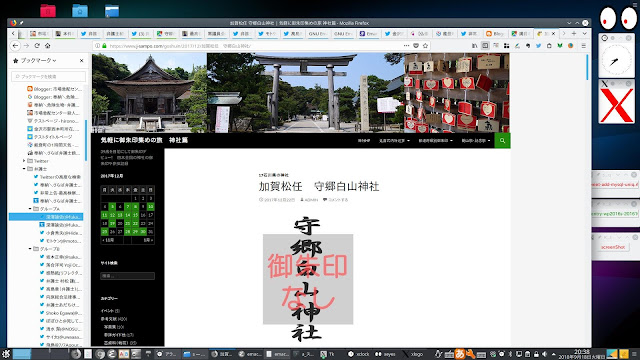Expand the Twitter bookmark folder

(x=24, y=161)
